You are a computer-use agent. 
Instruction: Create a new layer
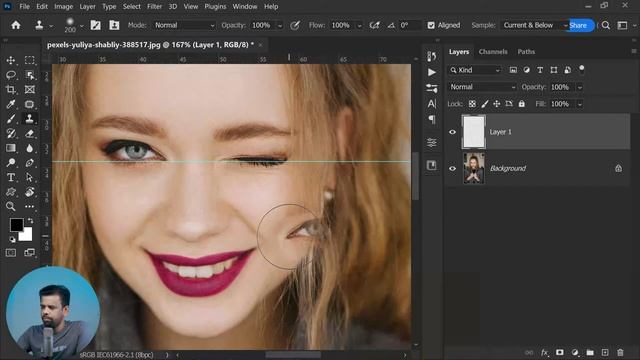click(605, 352)
